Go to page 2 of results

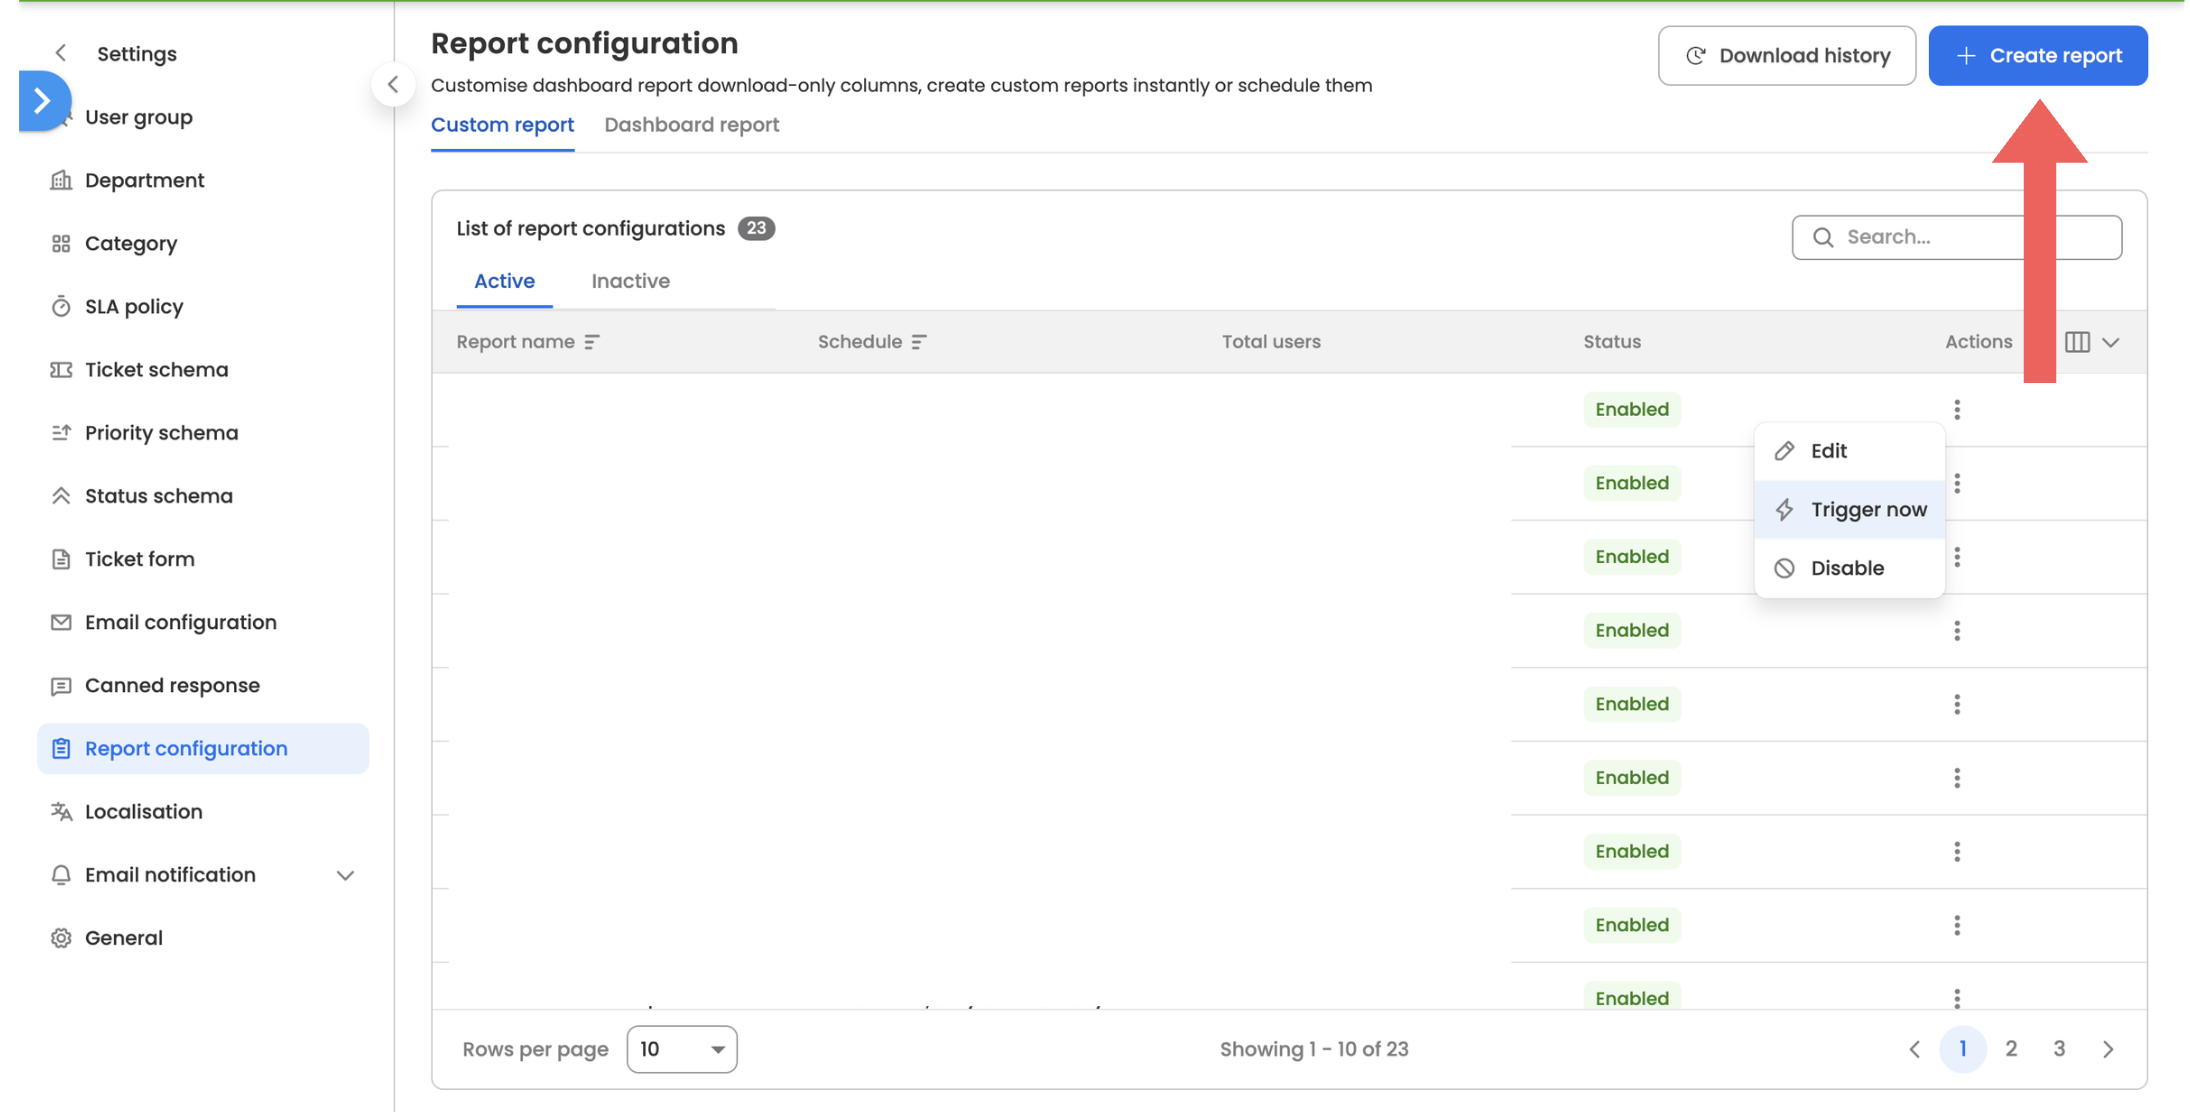(x=2011, y=1049)
